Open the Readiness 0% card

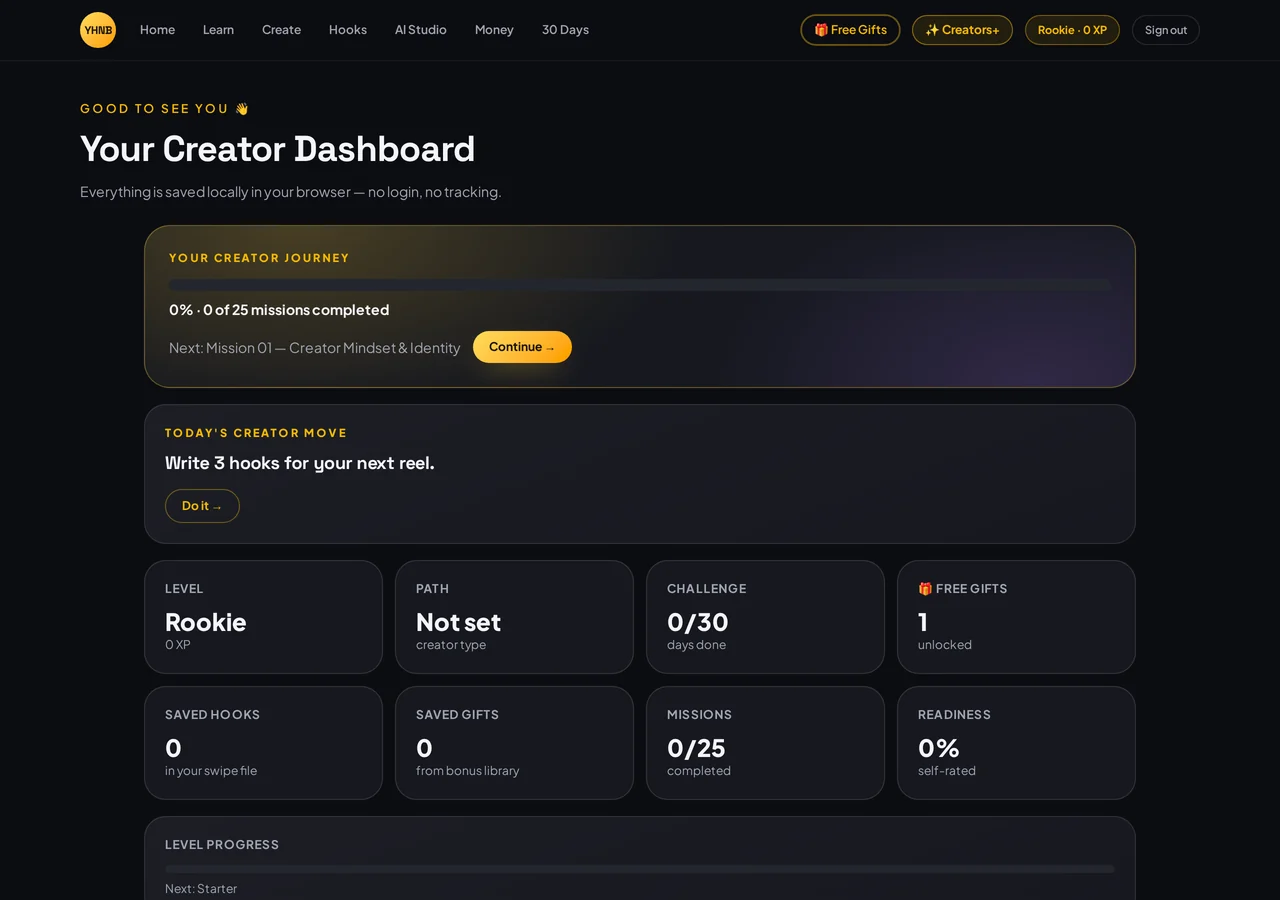click(1016, 743)
